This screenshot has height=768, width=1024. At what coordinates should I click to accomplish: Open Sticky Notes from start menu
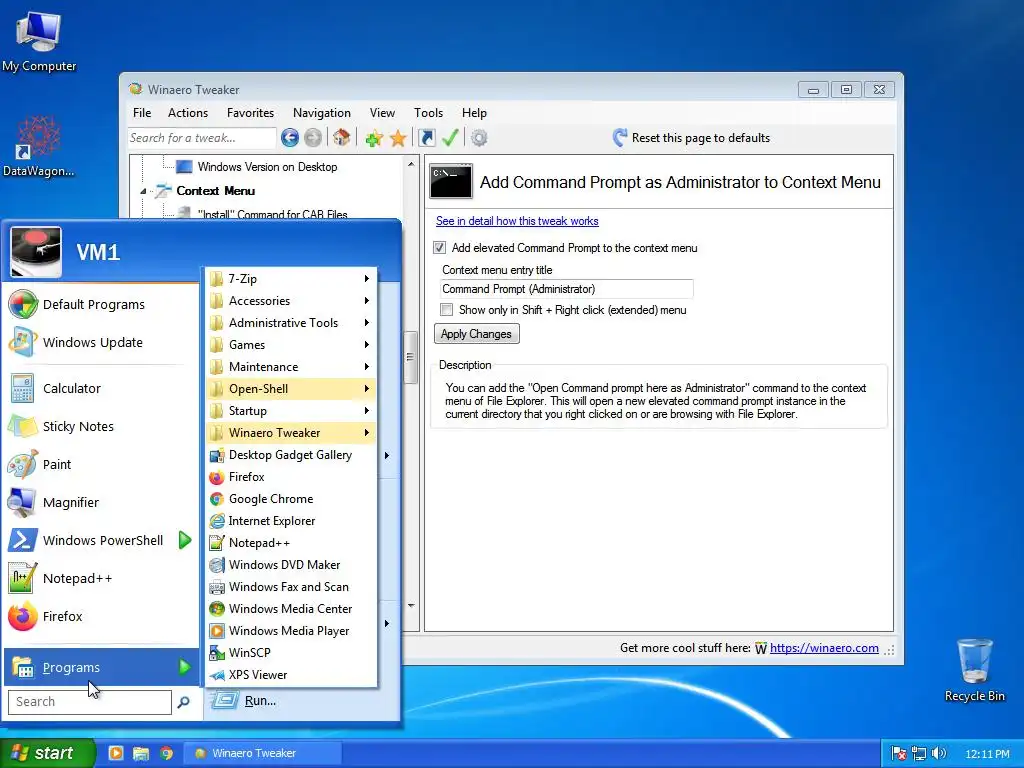coord(101,426)
